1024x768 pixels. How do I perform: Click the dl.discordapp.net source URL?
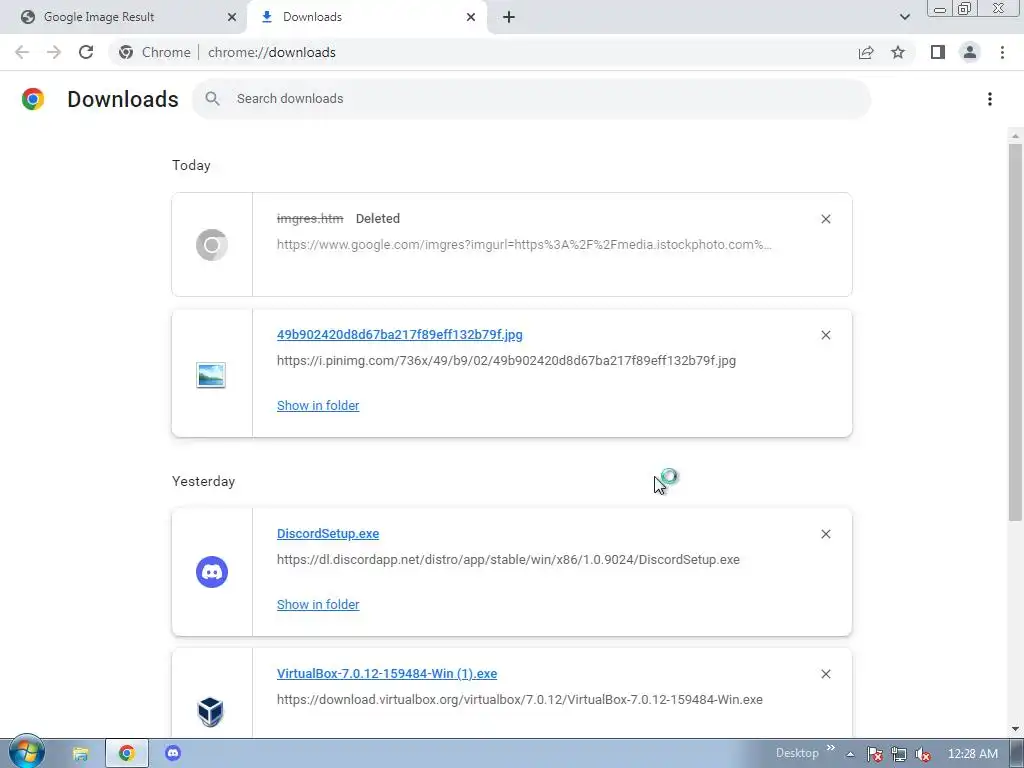coord(508,560)
